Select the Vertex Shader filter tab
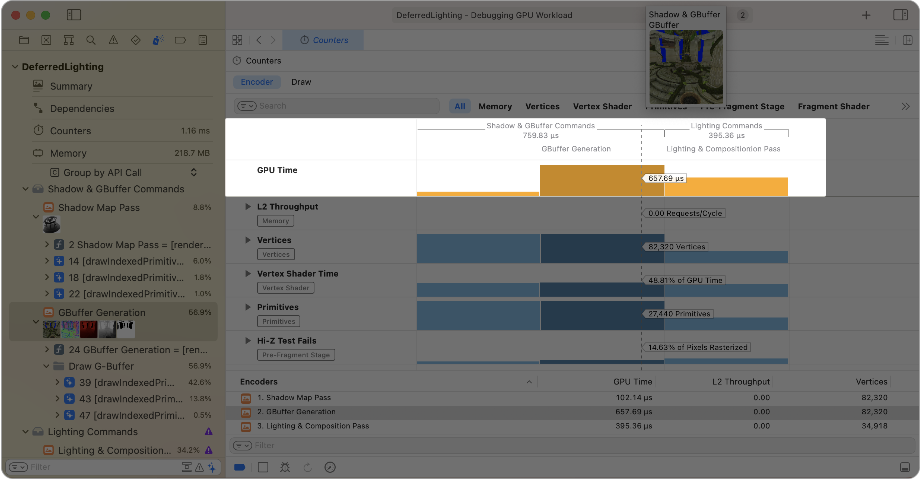This screenshot has height=479, width=920. click(602, 106)
